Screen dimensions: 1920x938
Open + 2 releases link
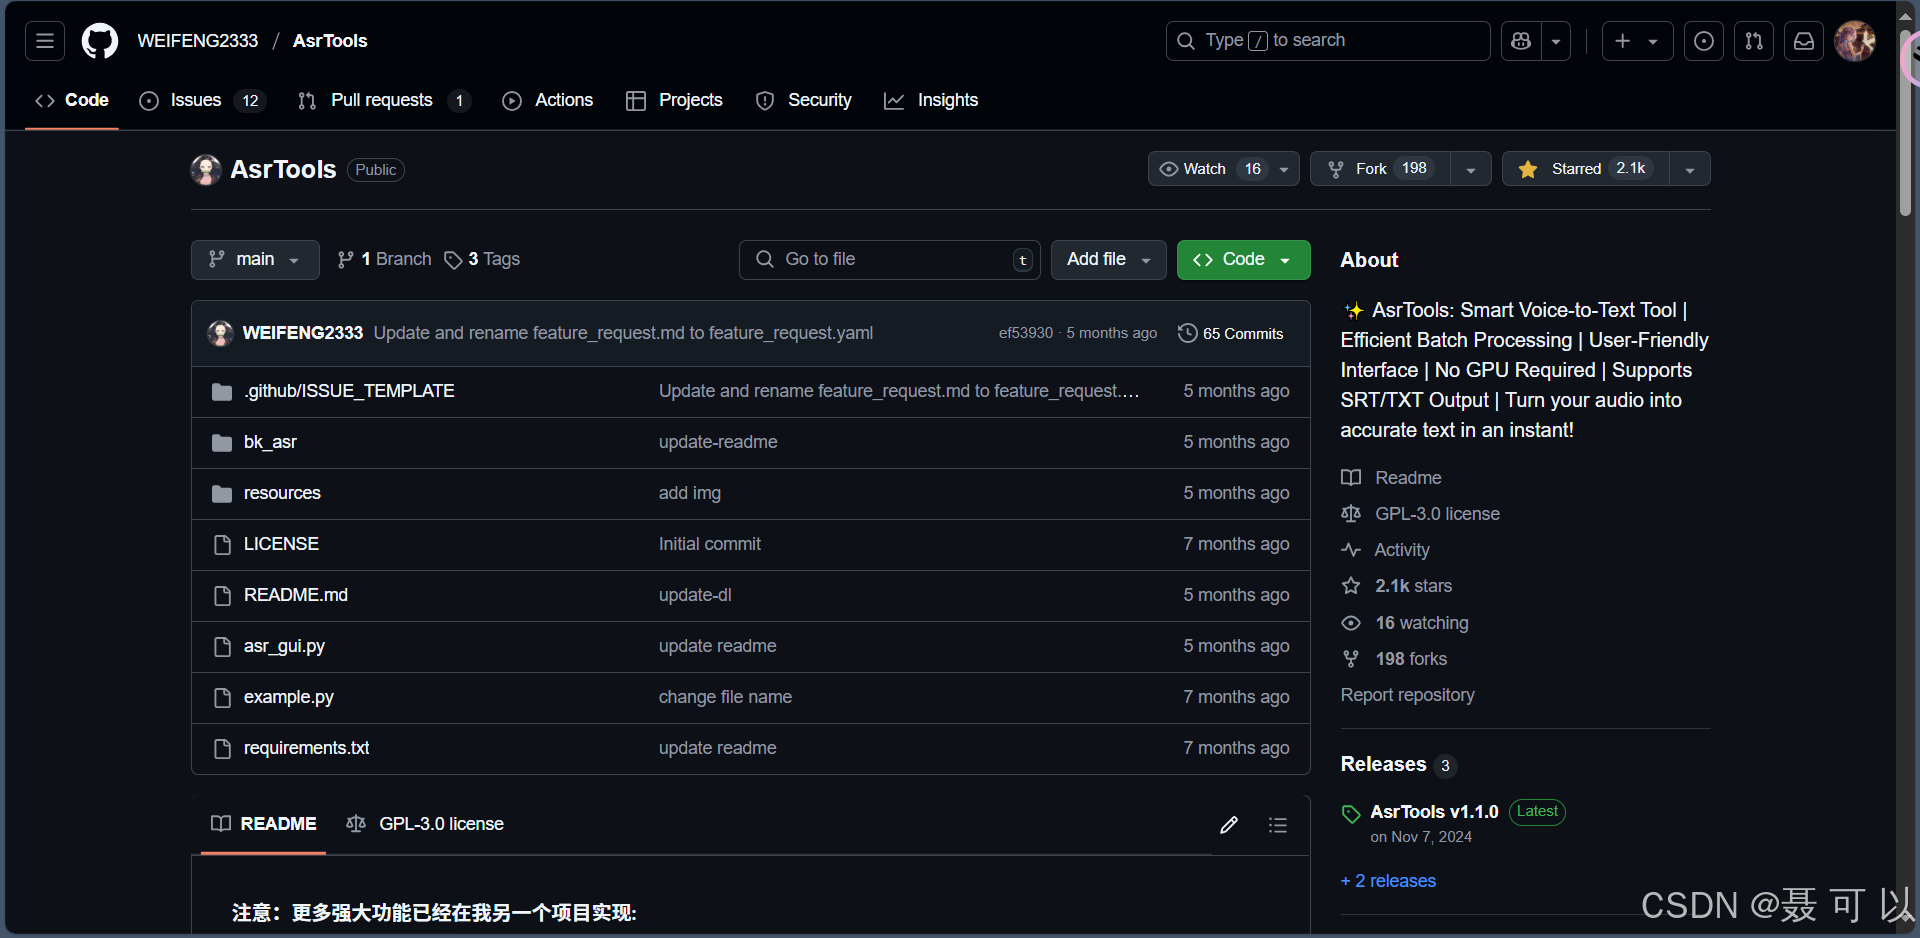(1388, 881)
